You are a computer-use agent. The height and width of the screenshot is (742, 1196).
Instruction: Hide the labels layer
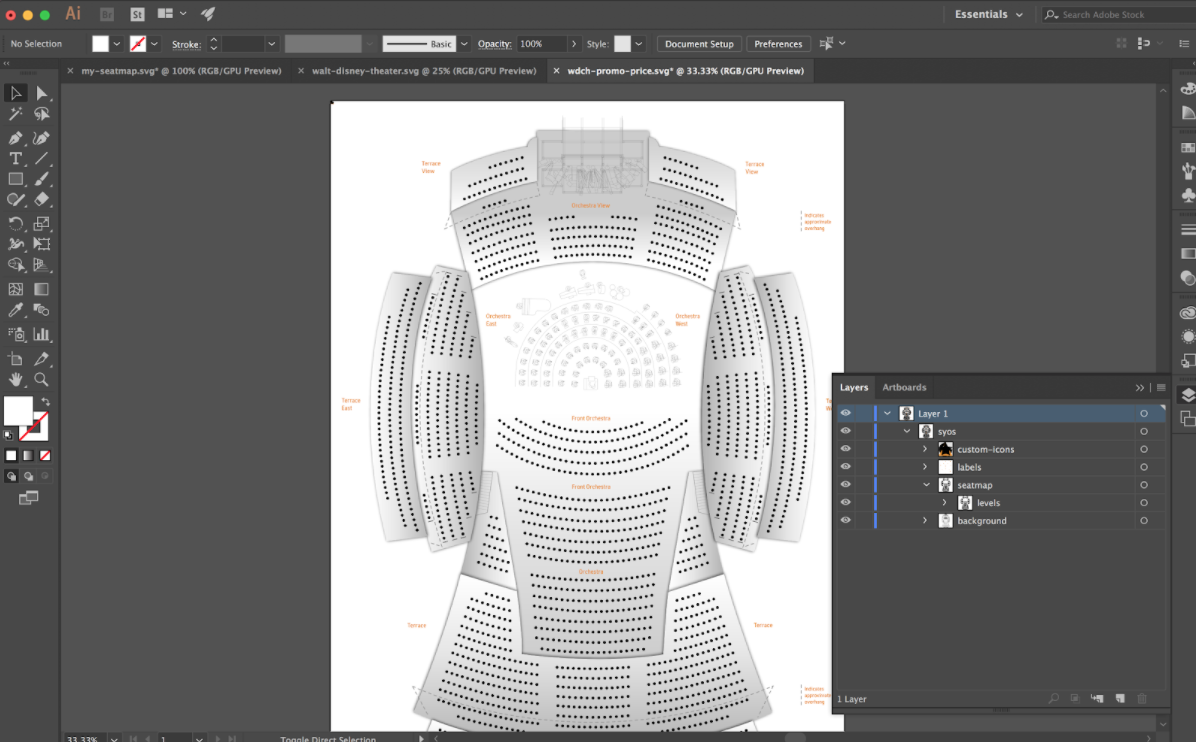[x=845, y=467]
